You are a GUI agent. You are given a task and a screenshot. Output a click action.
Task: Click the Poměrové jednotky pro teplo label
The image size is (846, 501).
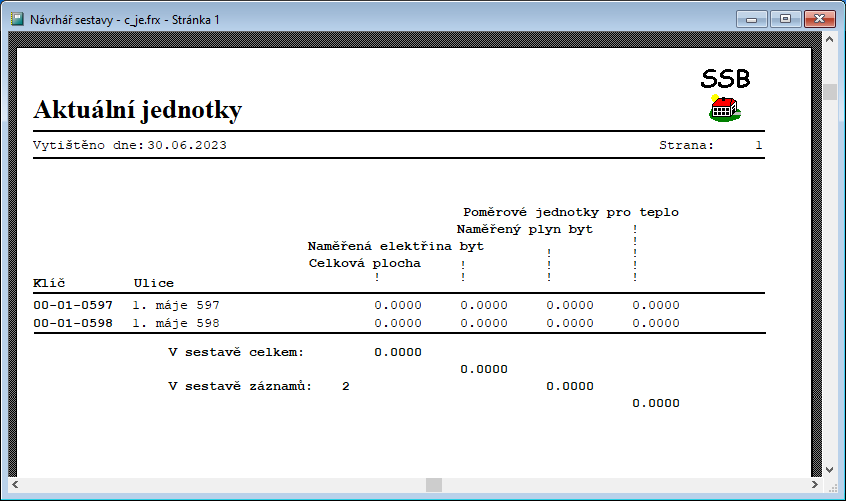coord(571,213)
